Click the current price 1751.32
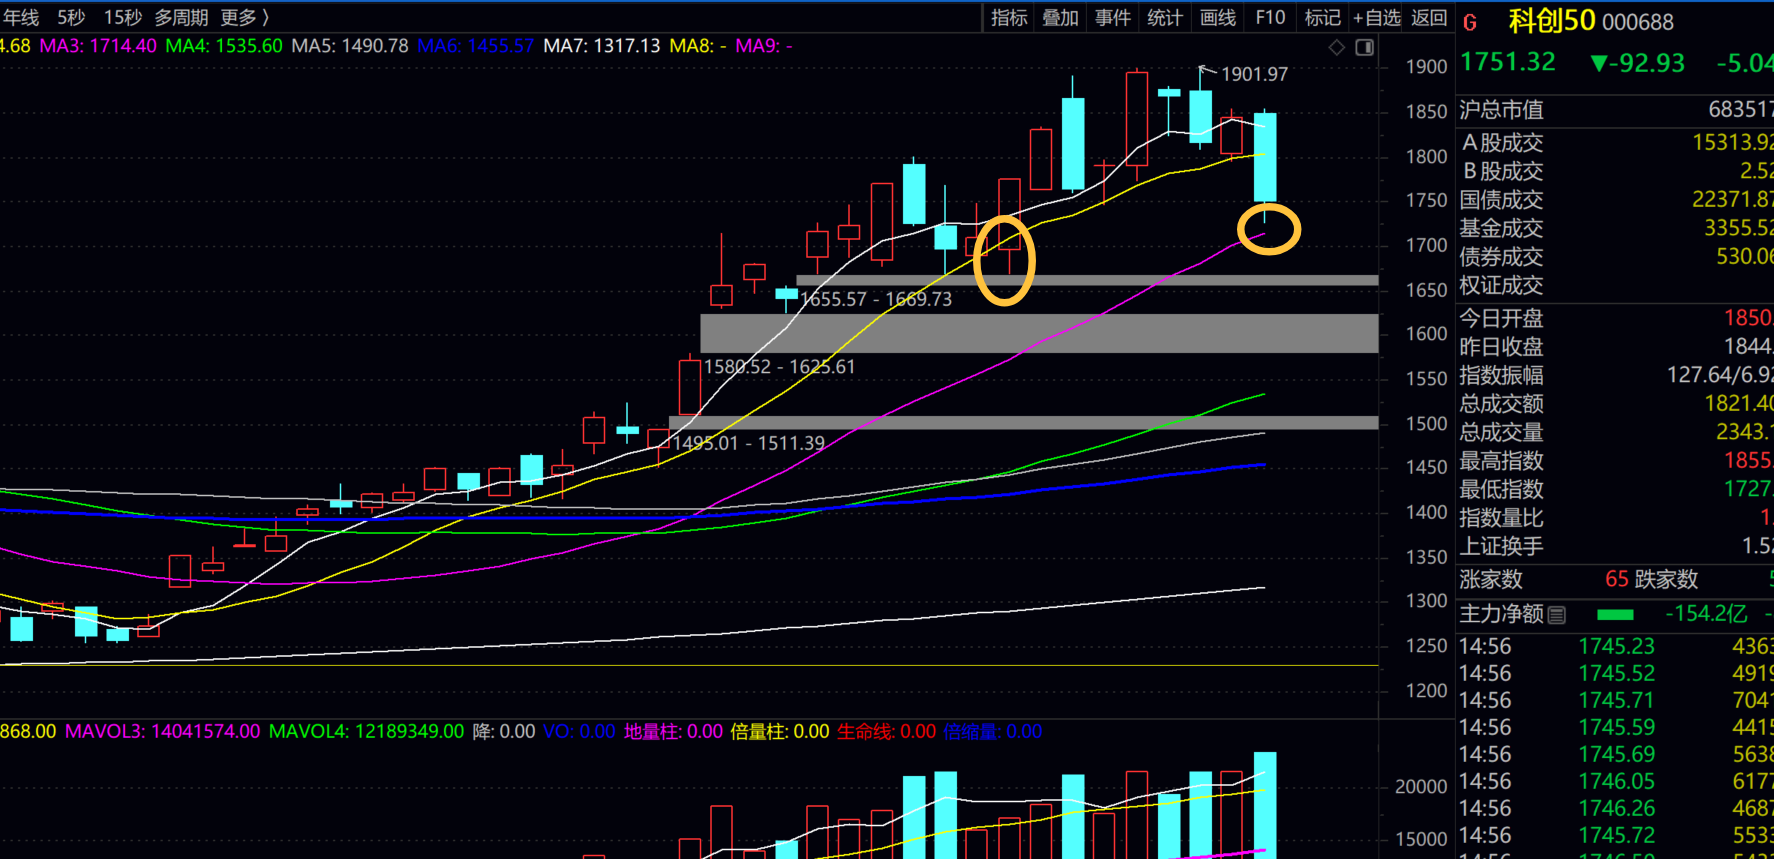 pyautogui.click(x=1508, y=62)
